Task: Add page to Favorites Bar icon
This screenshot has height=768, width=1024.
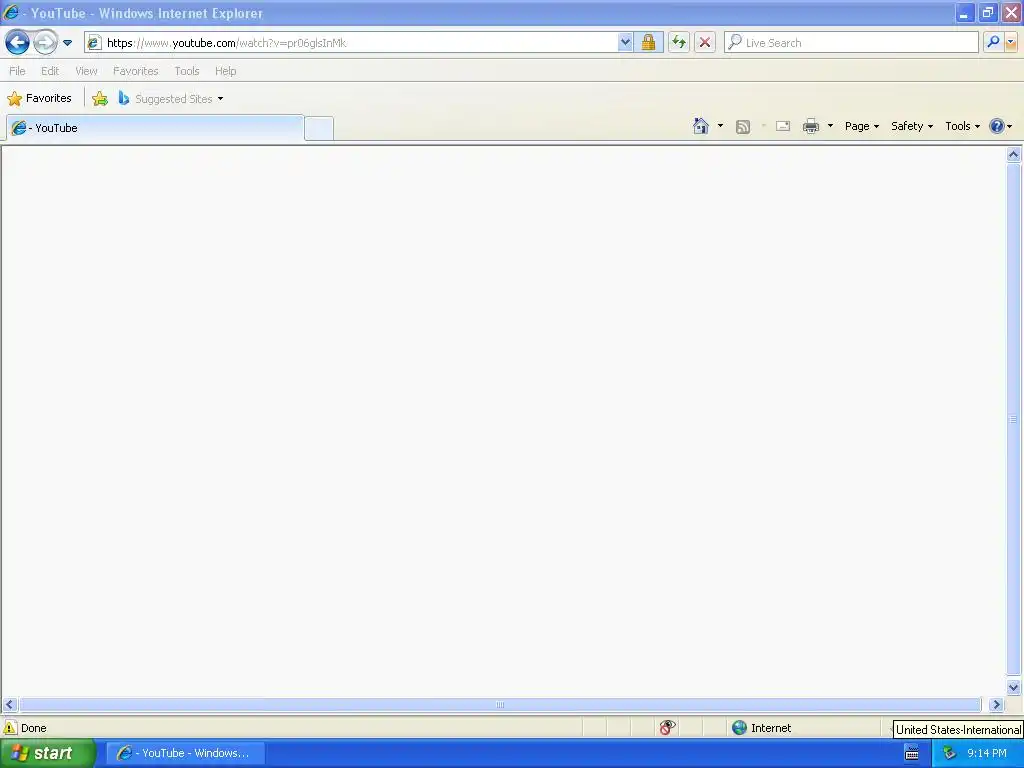Action: point(100,99)
